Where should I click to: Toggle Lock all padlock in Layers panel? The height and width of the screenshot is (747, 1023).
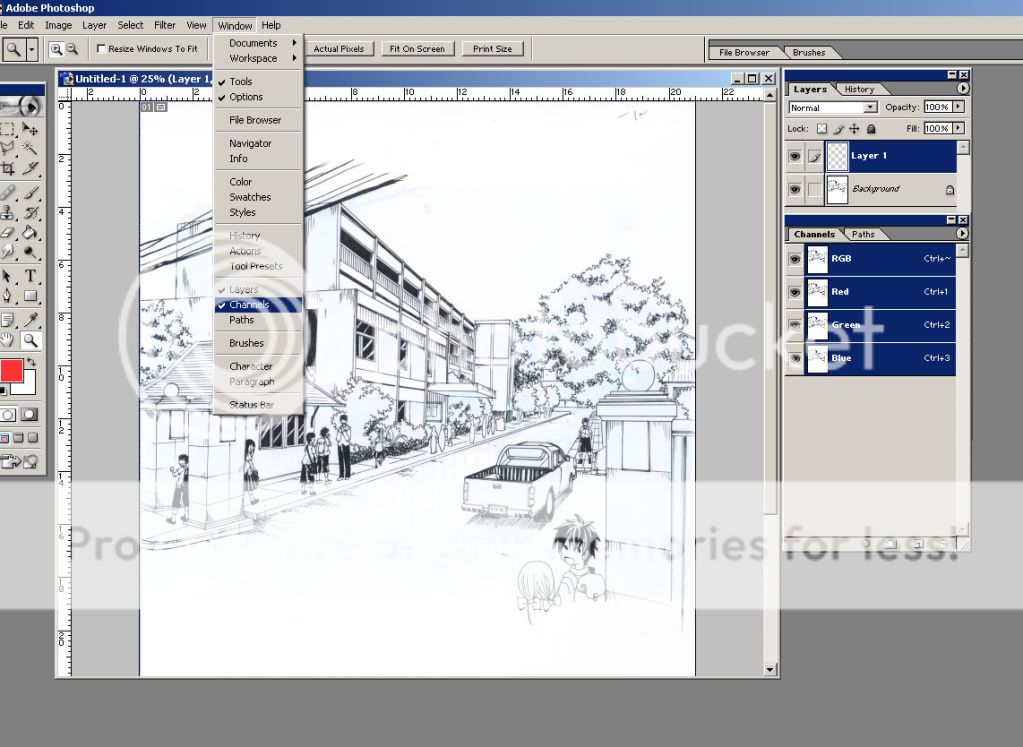pos(871,129)
